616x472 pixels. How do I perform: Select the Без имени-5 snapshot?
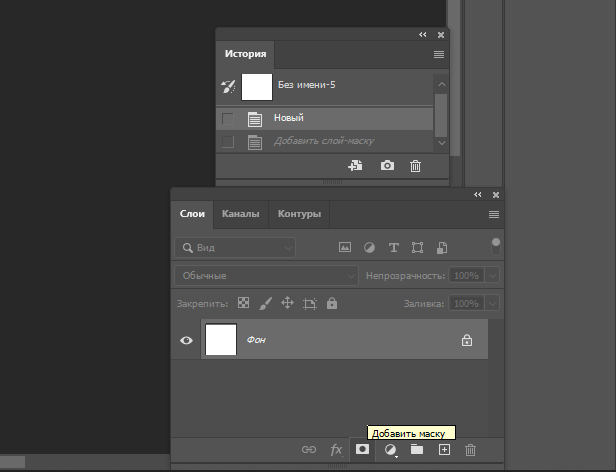click(x=324, y=86)
